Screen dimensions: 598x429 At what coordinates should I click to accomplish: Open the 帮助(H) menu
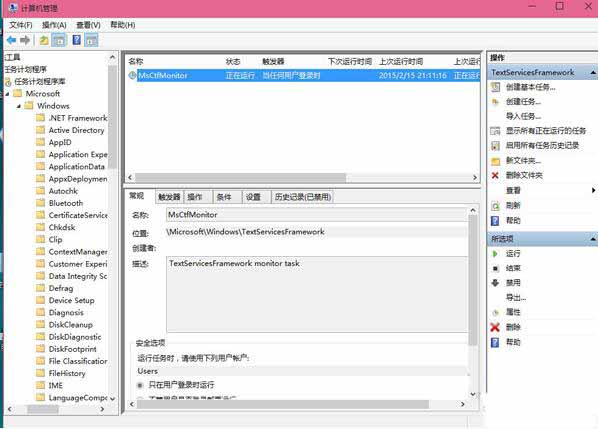click(x=122, y=25)
